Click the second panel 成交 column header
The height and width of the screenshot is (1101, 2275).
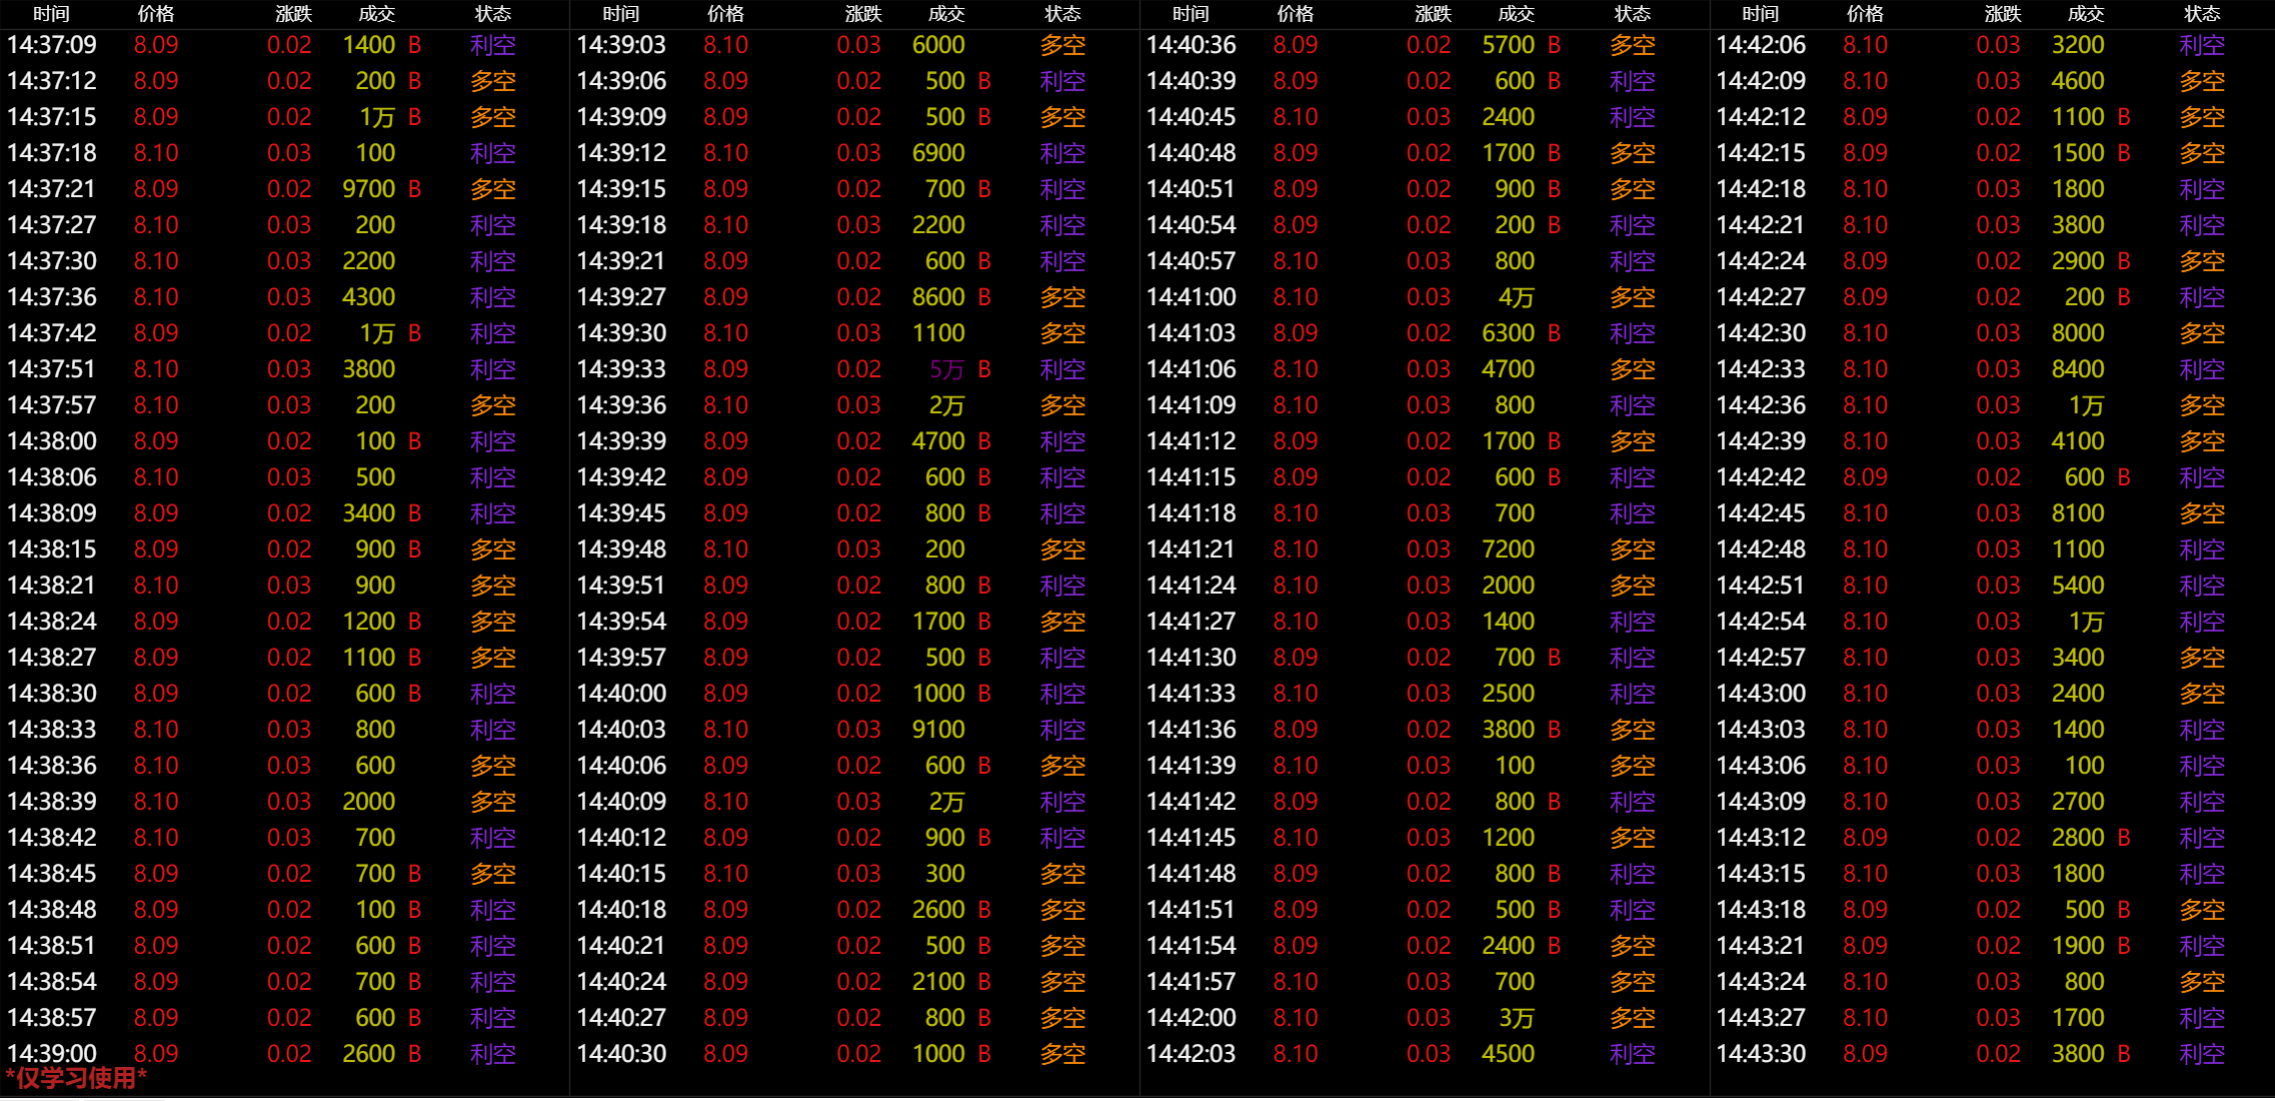[946, 14]
